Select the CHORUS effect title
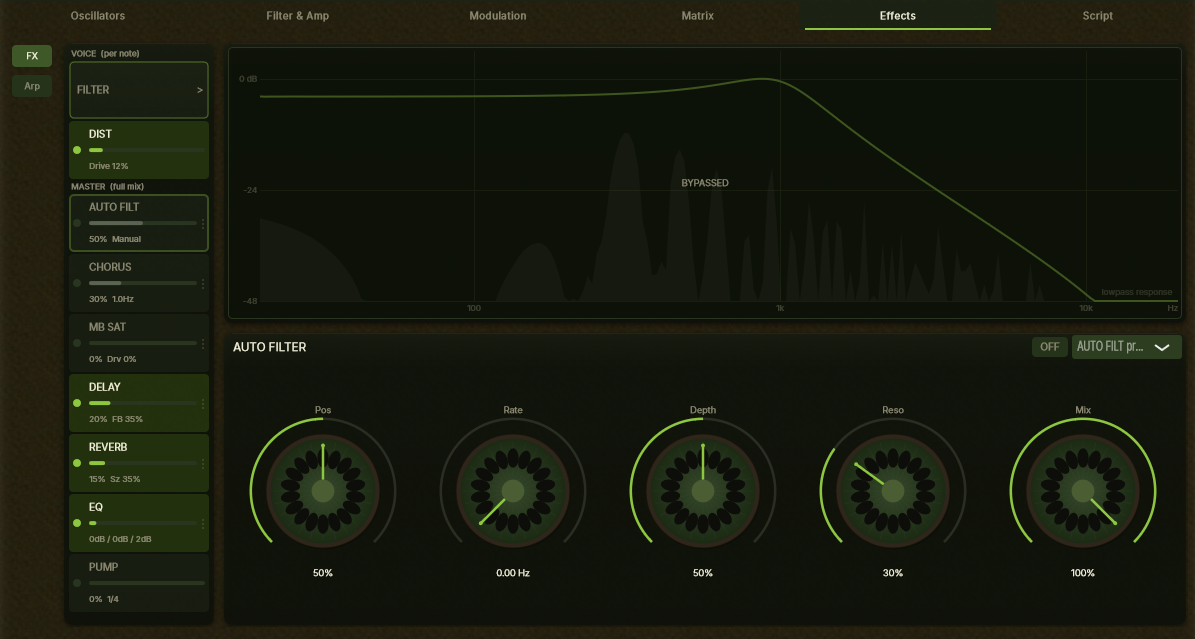The width and height of the screenshot is (1195, 639). point(110,268)
